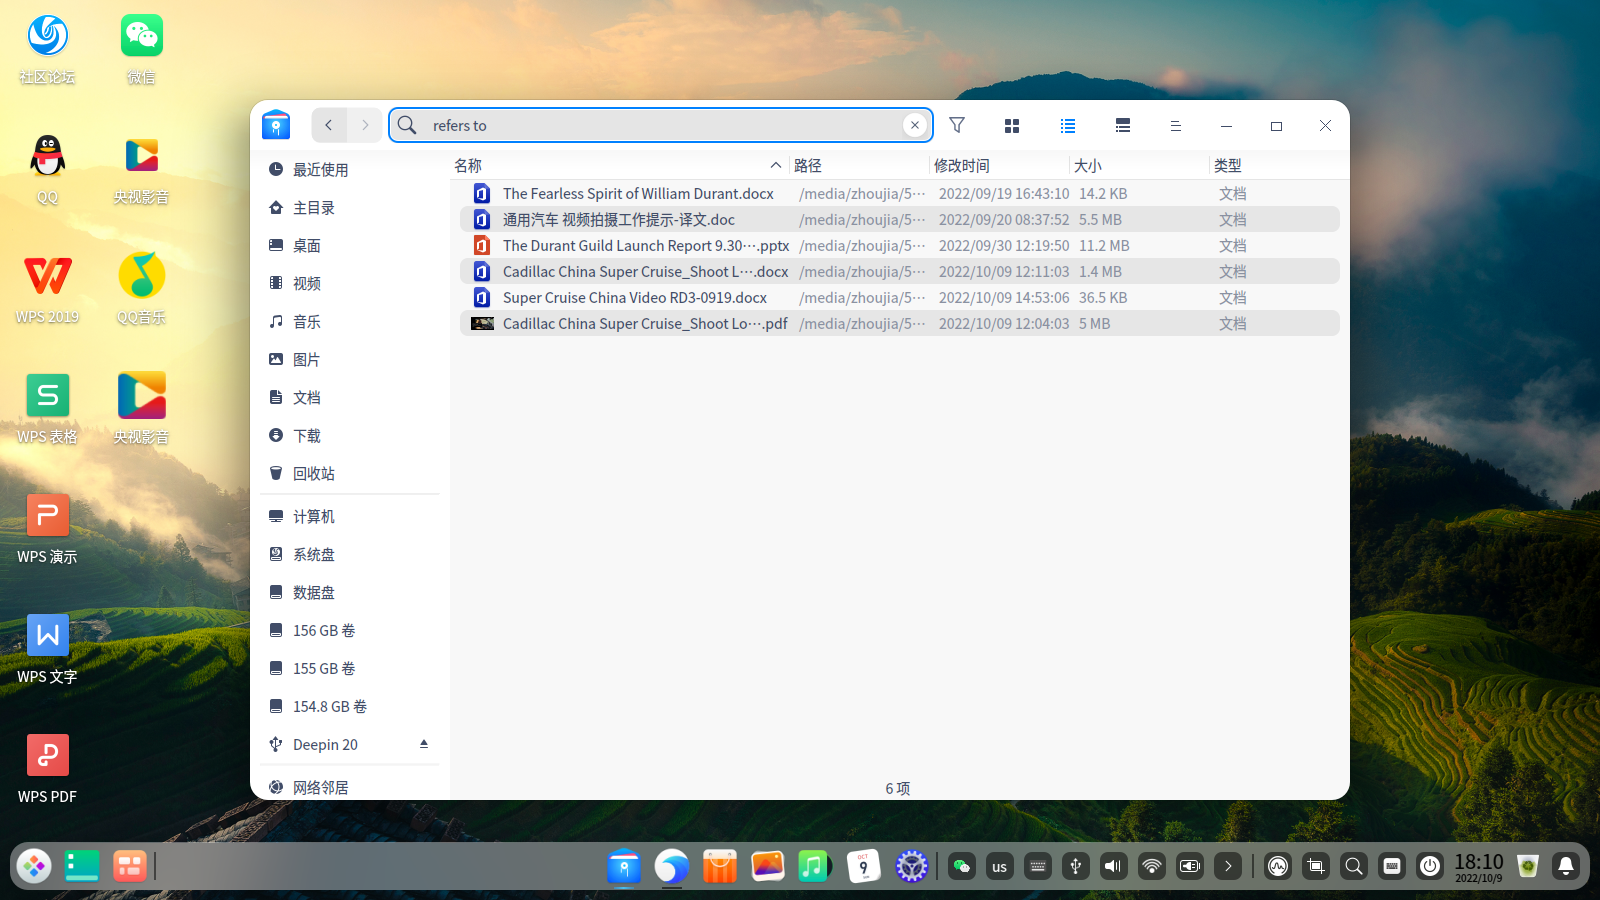Viewport: 1600px width, 900px height.
Task: Open the WPS 演示 desktop icon
Action: [47, 530]
